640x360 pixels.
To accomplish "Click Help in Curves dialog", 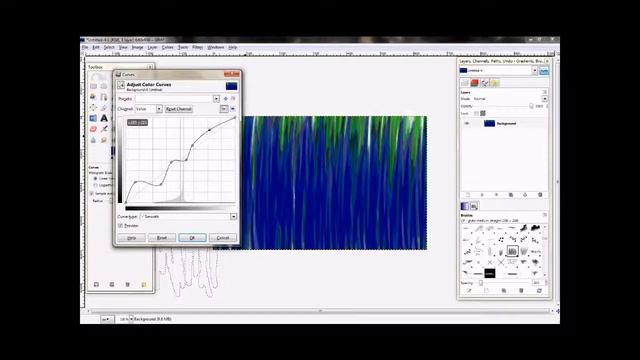I will (131, 238).
